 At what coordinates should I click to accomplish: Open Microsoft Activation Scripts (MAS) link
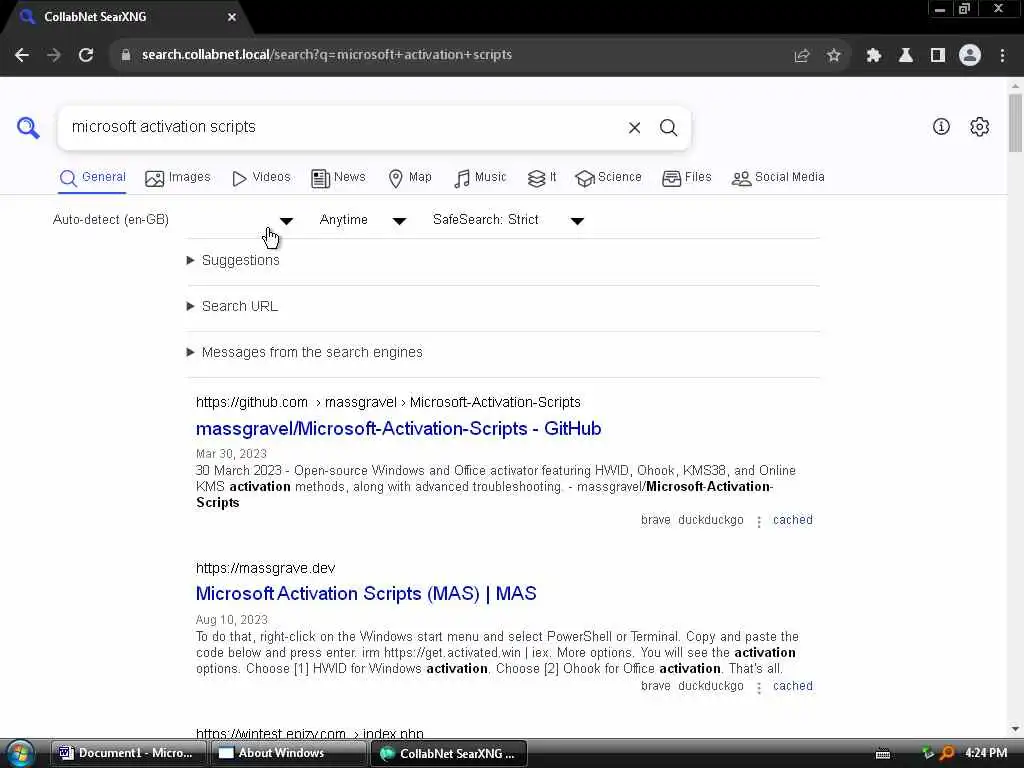point(366,594)
